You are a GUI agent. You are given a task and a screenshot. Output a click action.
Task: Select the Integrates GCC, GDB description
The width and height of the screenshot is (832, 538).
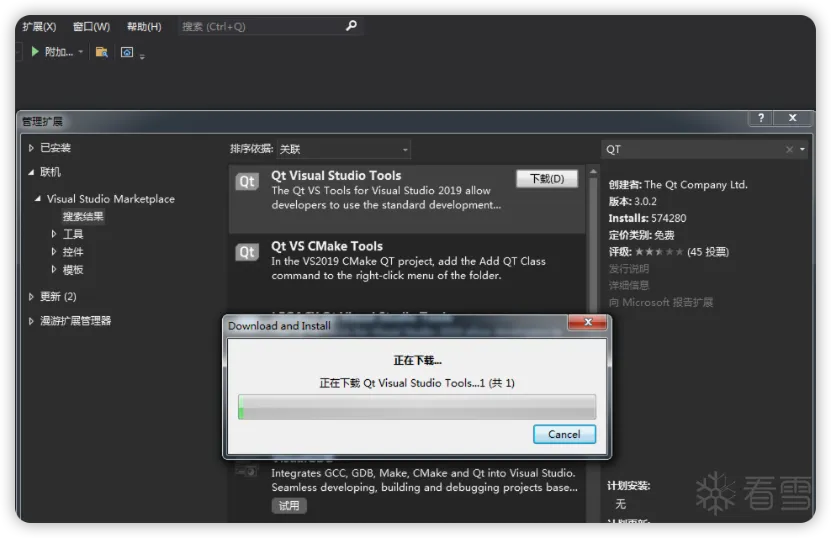pos(424,480)
